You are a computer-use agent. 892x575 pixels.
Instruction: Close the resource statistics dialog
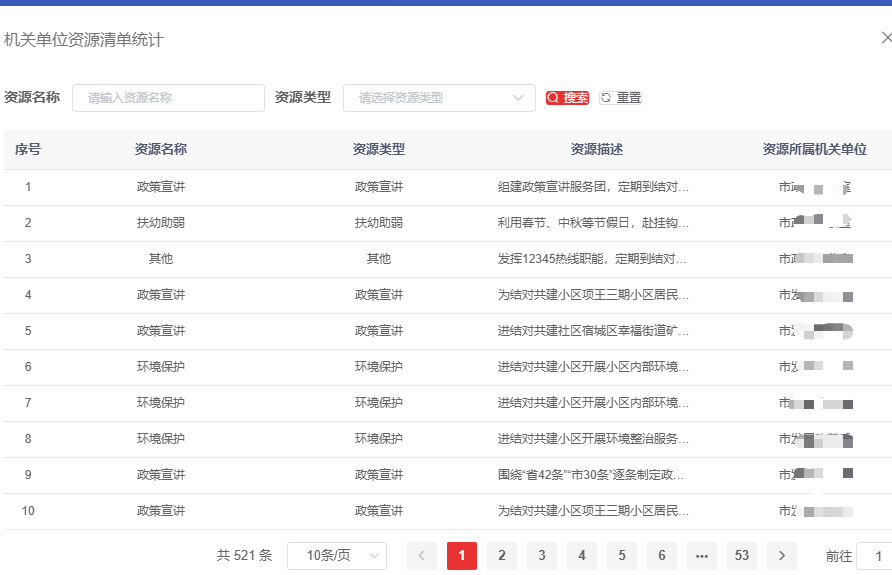[885, 38]
